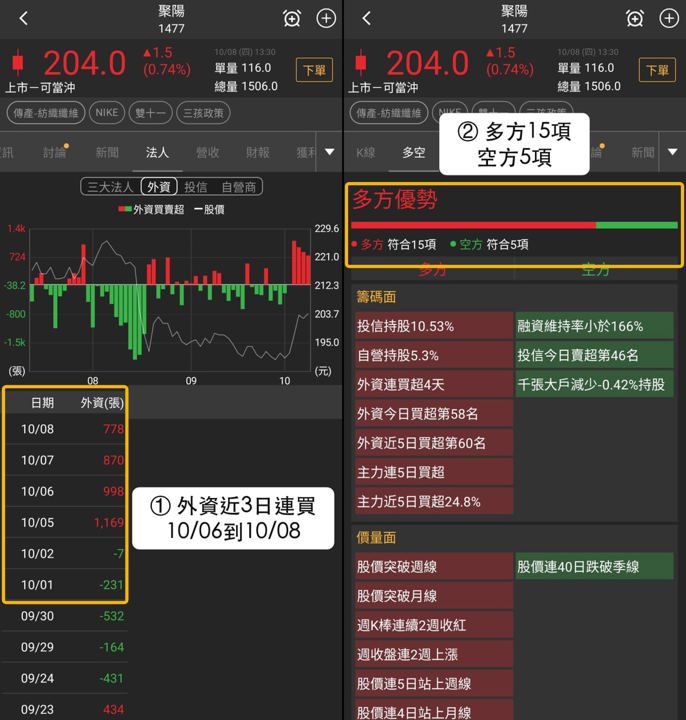686x720 pixels.
Task: Select 09/30 row showing -532
Action: point(65,616)
